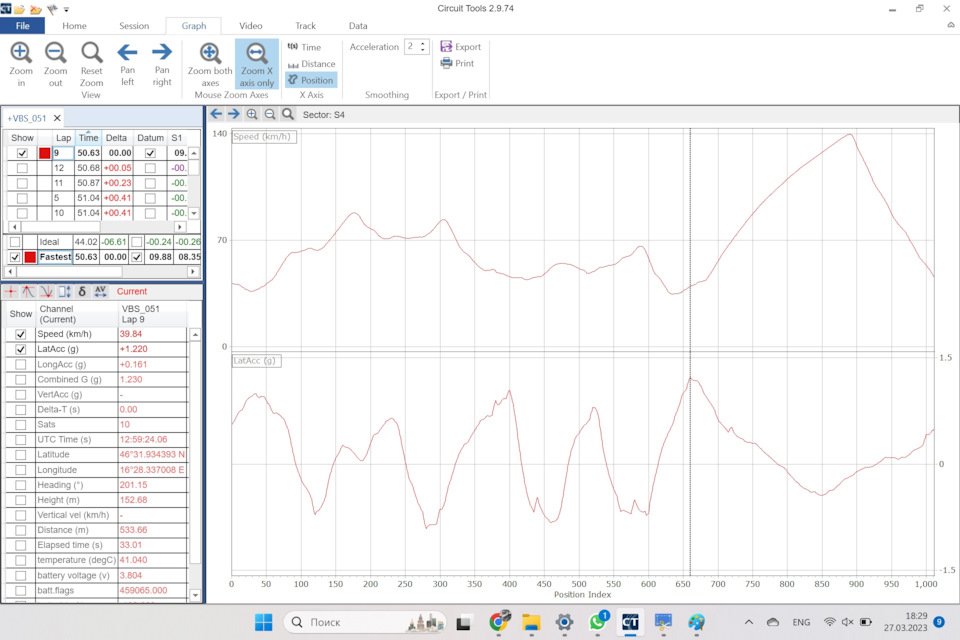Open Windows Start menu
The height and width of the screenshot is (640, 960).
tap(263, 622)
